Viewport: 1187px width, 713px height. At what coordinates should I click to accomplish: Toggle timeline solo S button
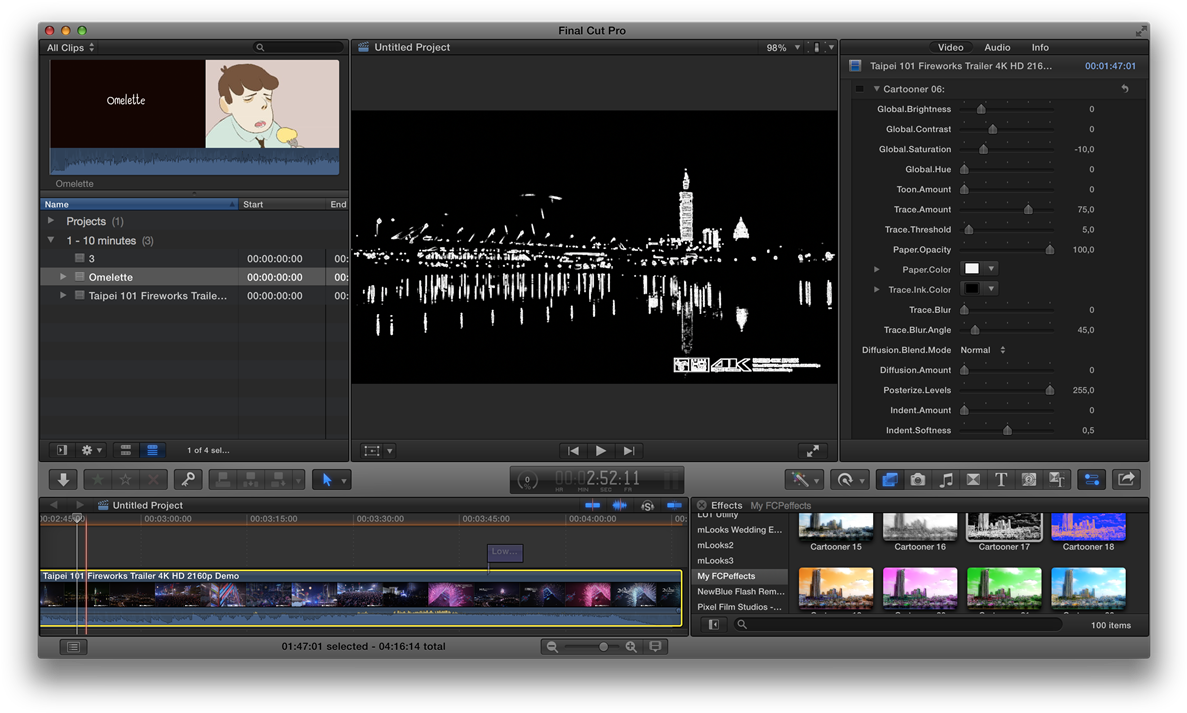(647, 505)
